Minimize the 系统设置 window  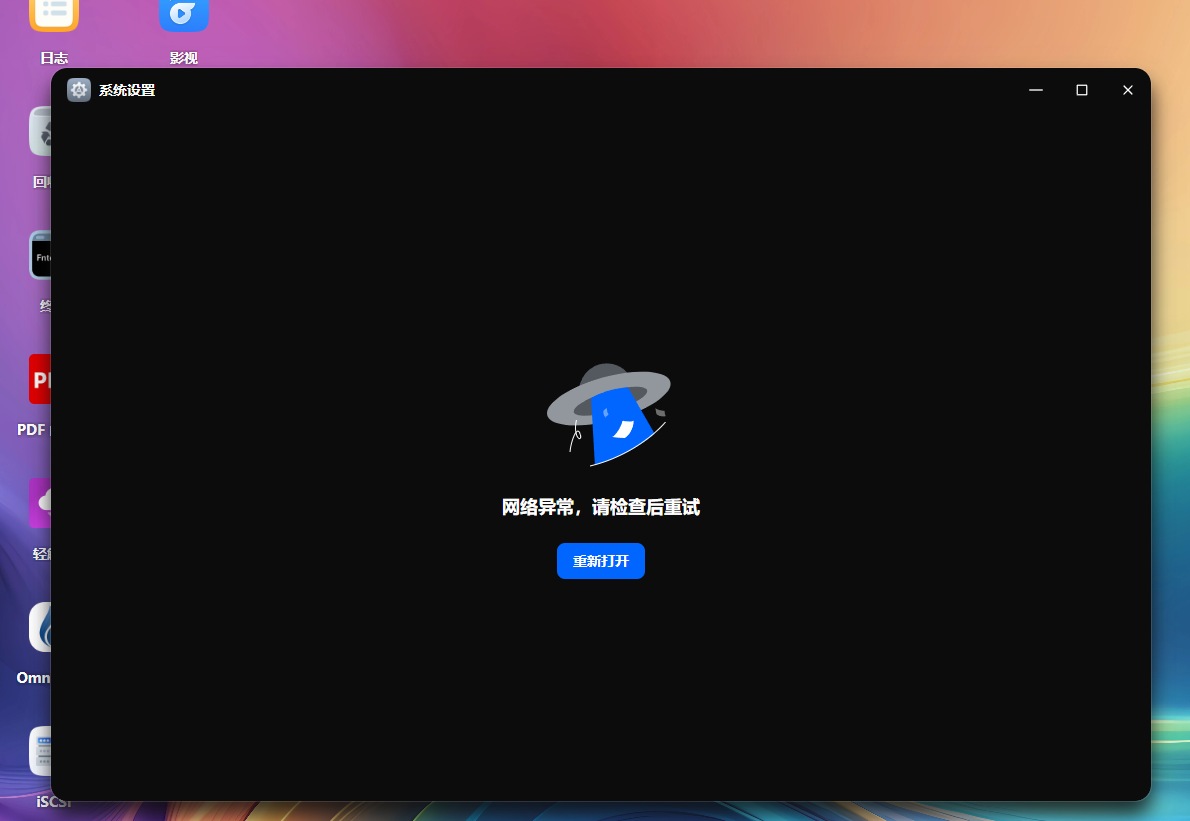(x=1035, y=89)
